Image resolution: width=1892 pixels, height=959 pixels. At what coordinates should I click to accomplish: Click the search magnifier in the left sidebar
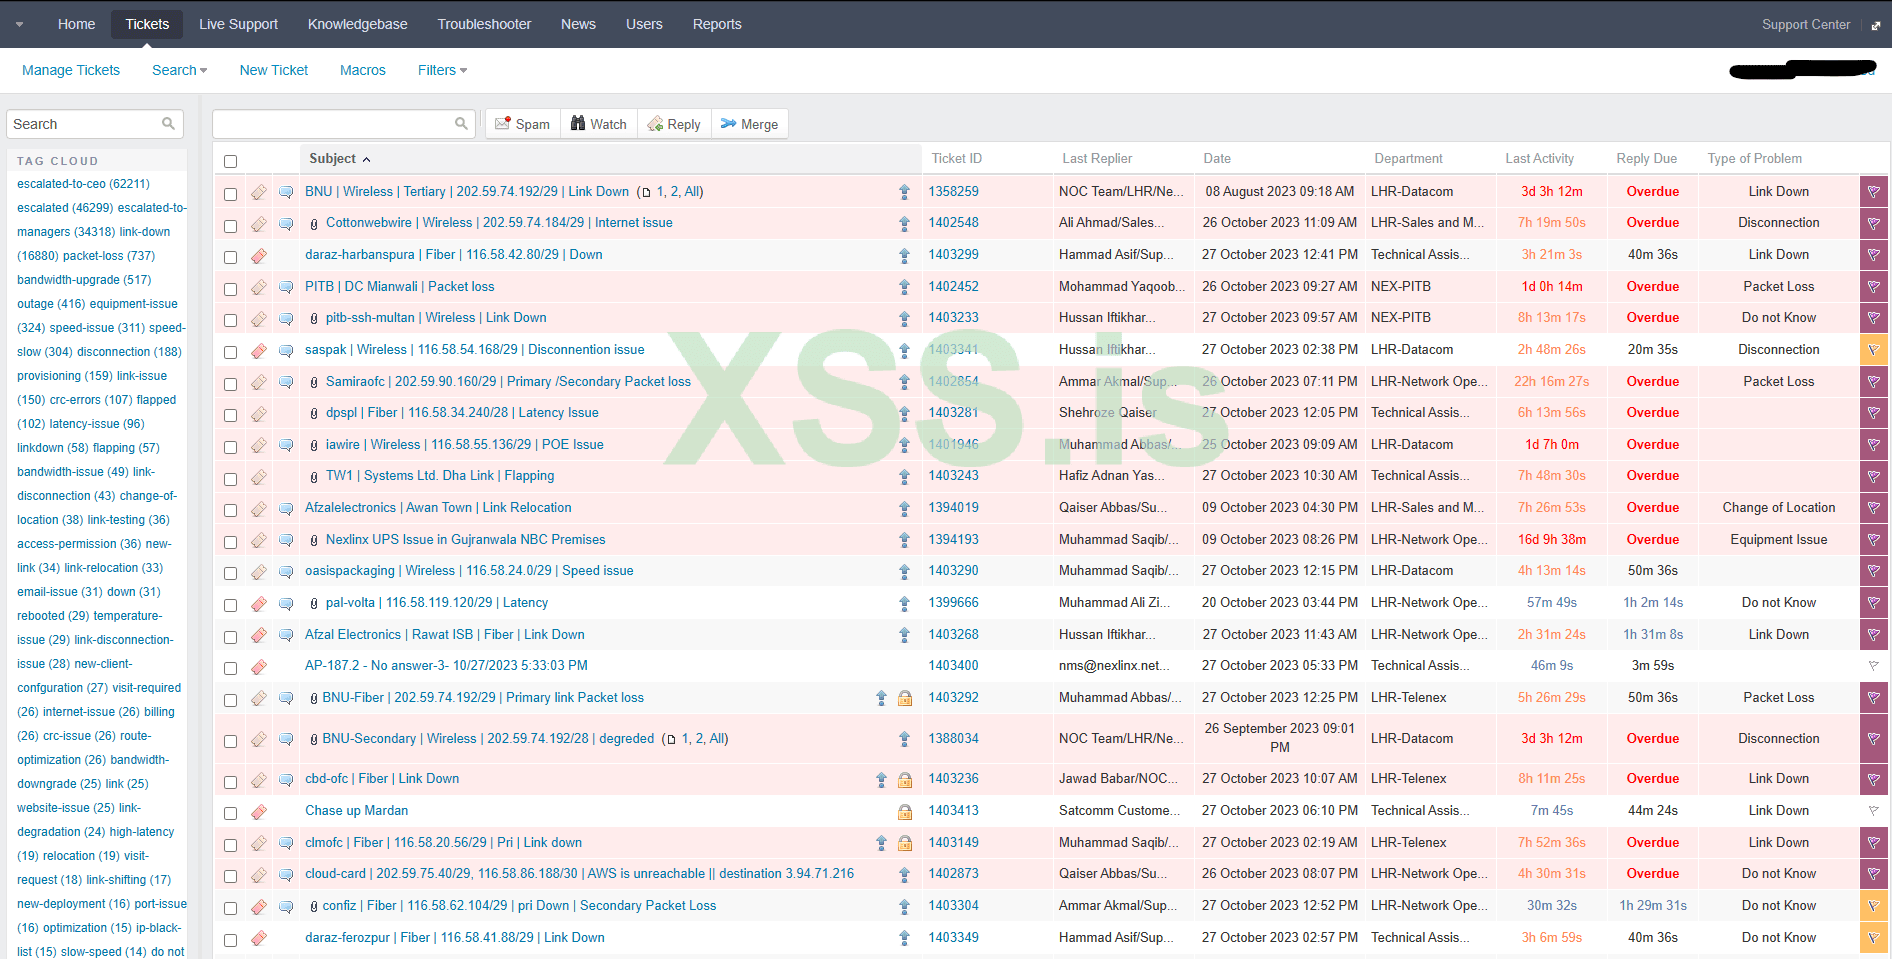pos(168,124)
